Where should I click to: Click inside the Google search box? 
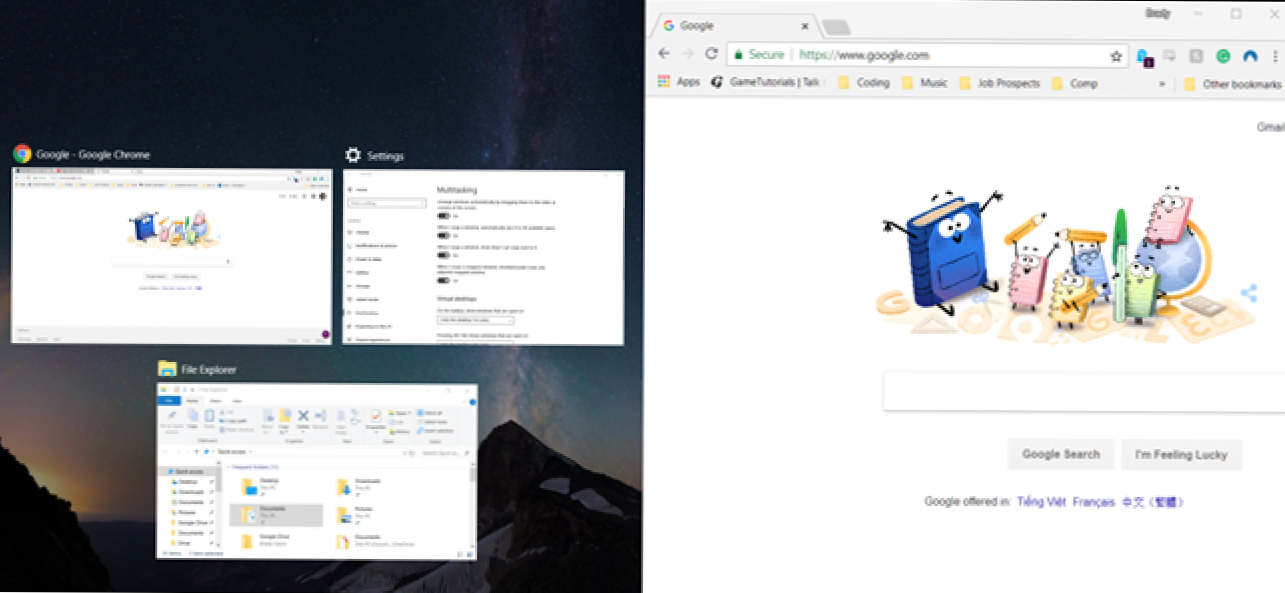click(1080, 392)
